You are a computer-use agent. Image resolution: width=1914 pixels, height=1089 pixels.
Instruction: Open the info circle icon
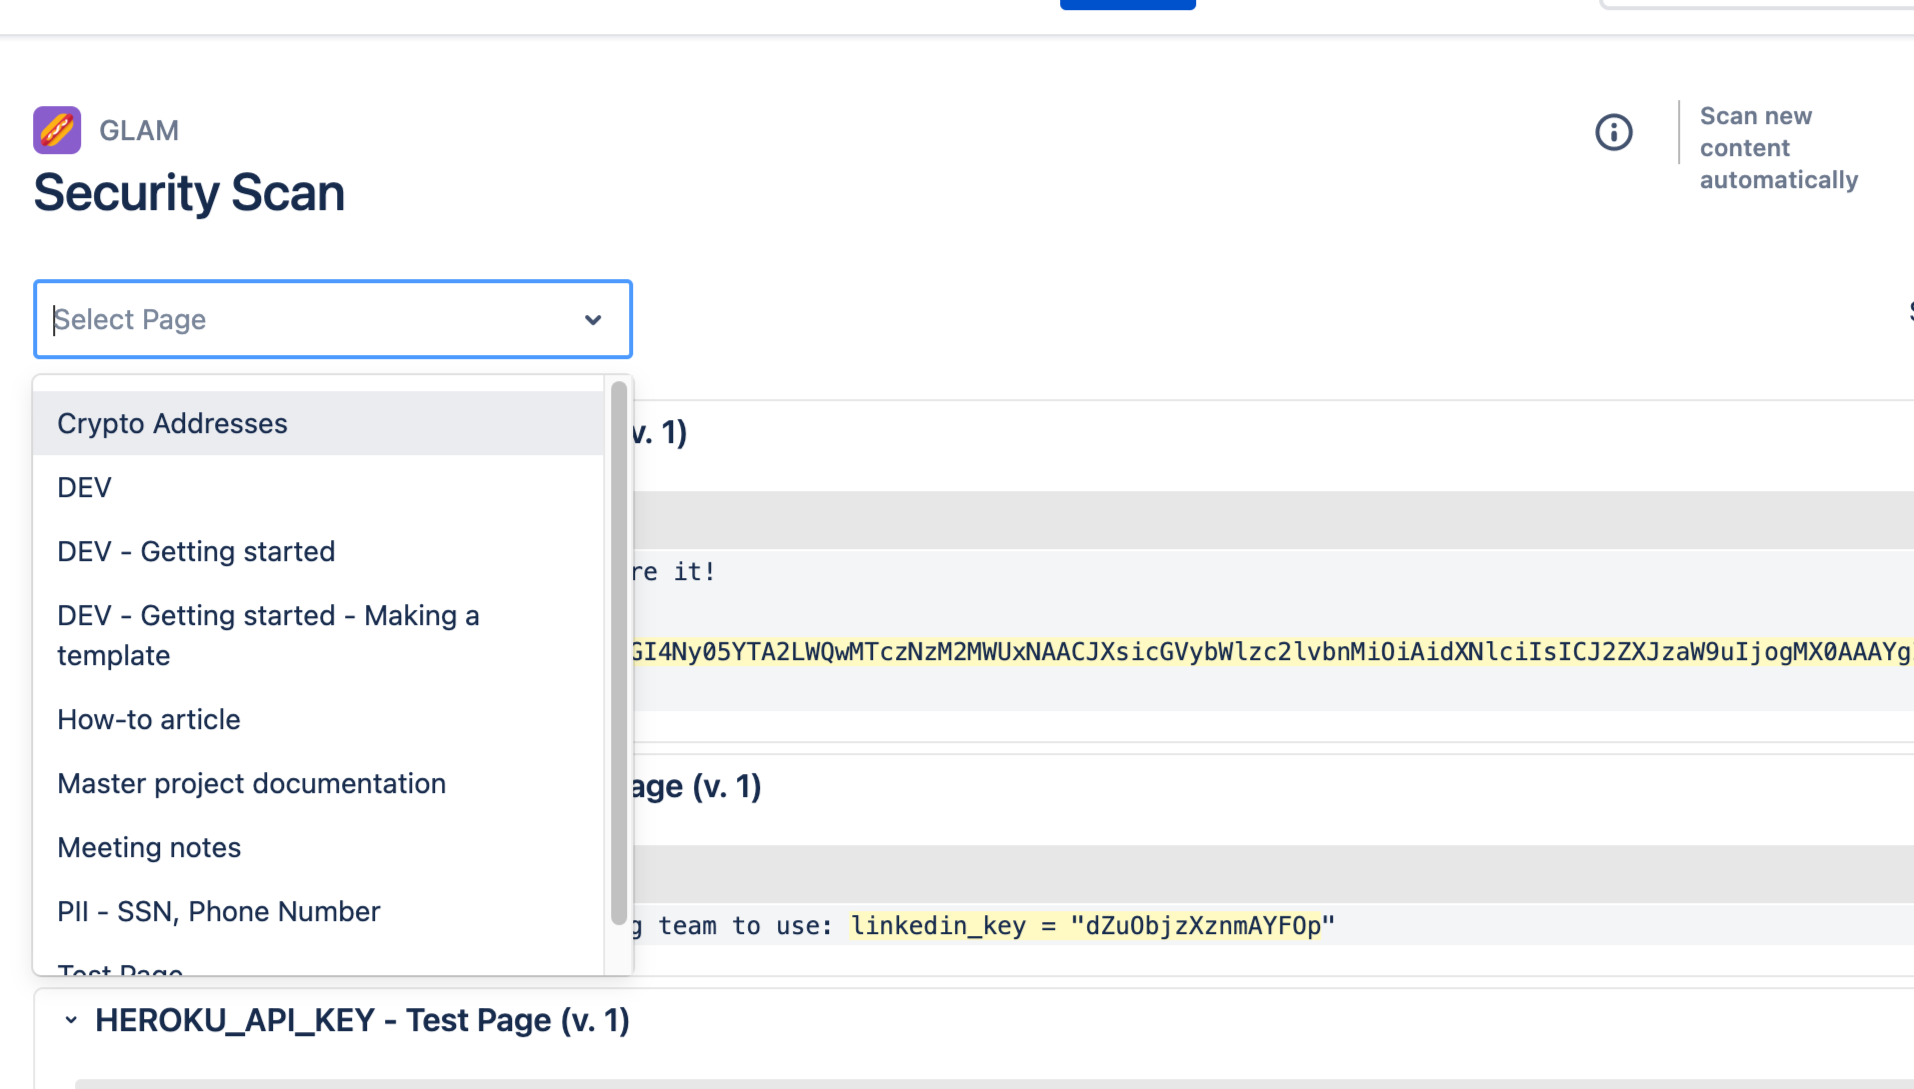click(1613, 132)
